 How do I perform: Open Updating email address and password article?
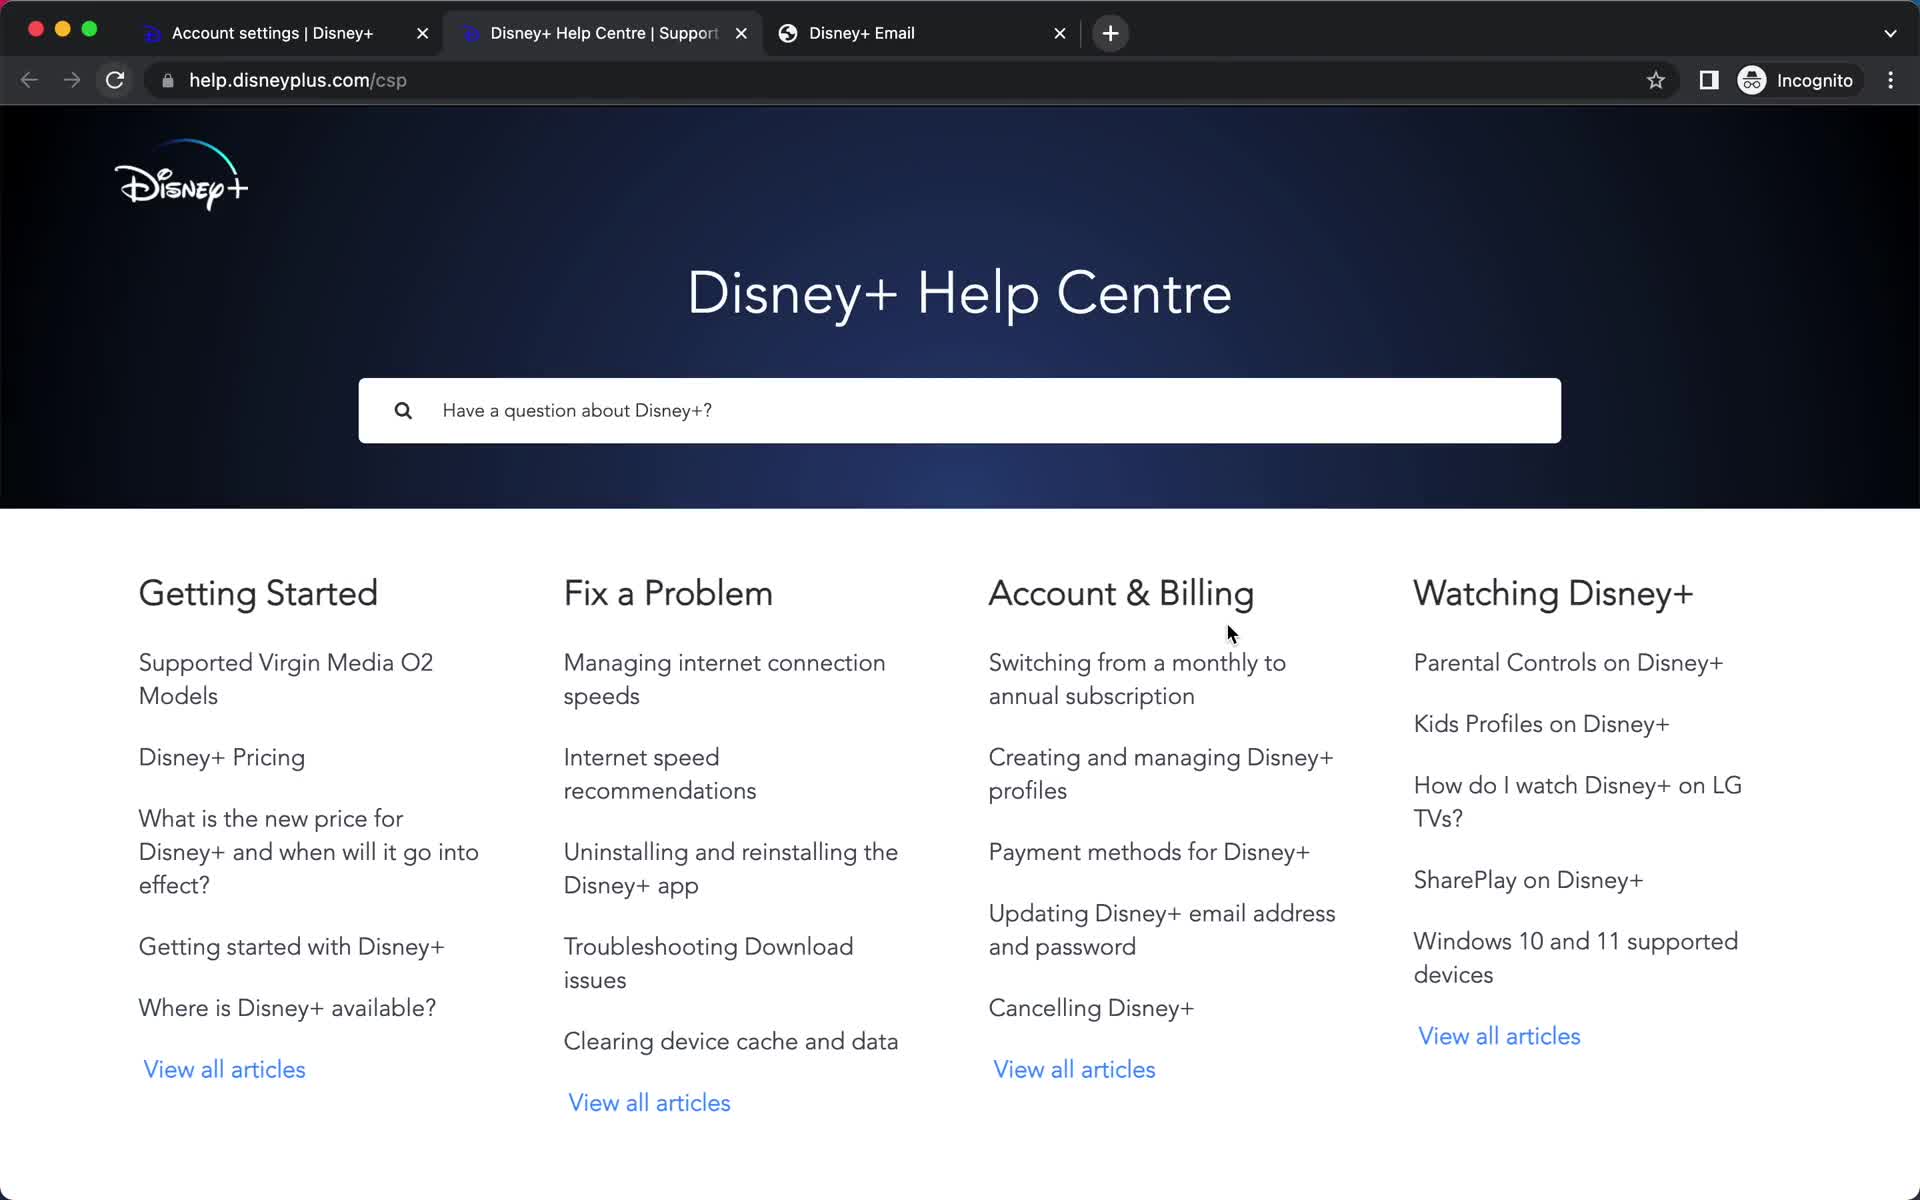pos(1162,930)
